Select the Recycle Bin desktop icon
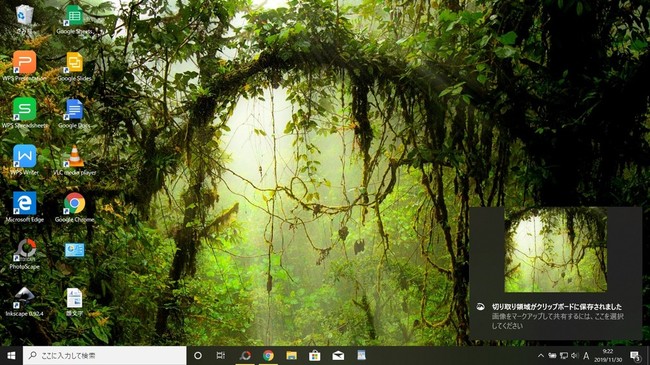The image size is (650, 365). click(24, 19)
